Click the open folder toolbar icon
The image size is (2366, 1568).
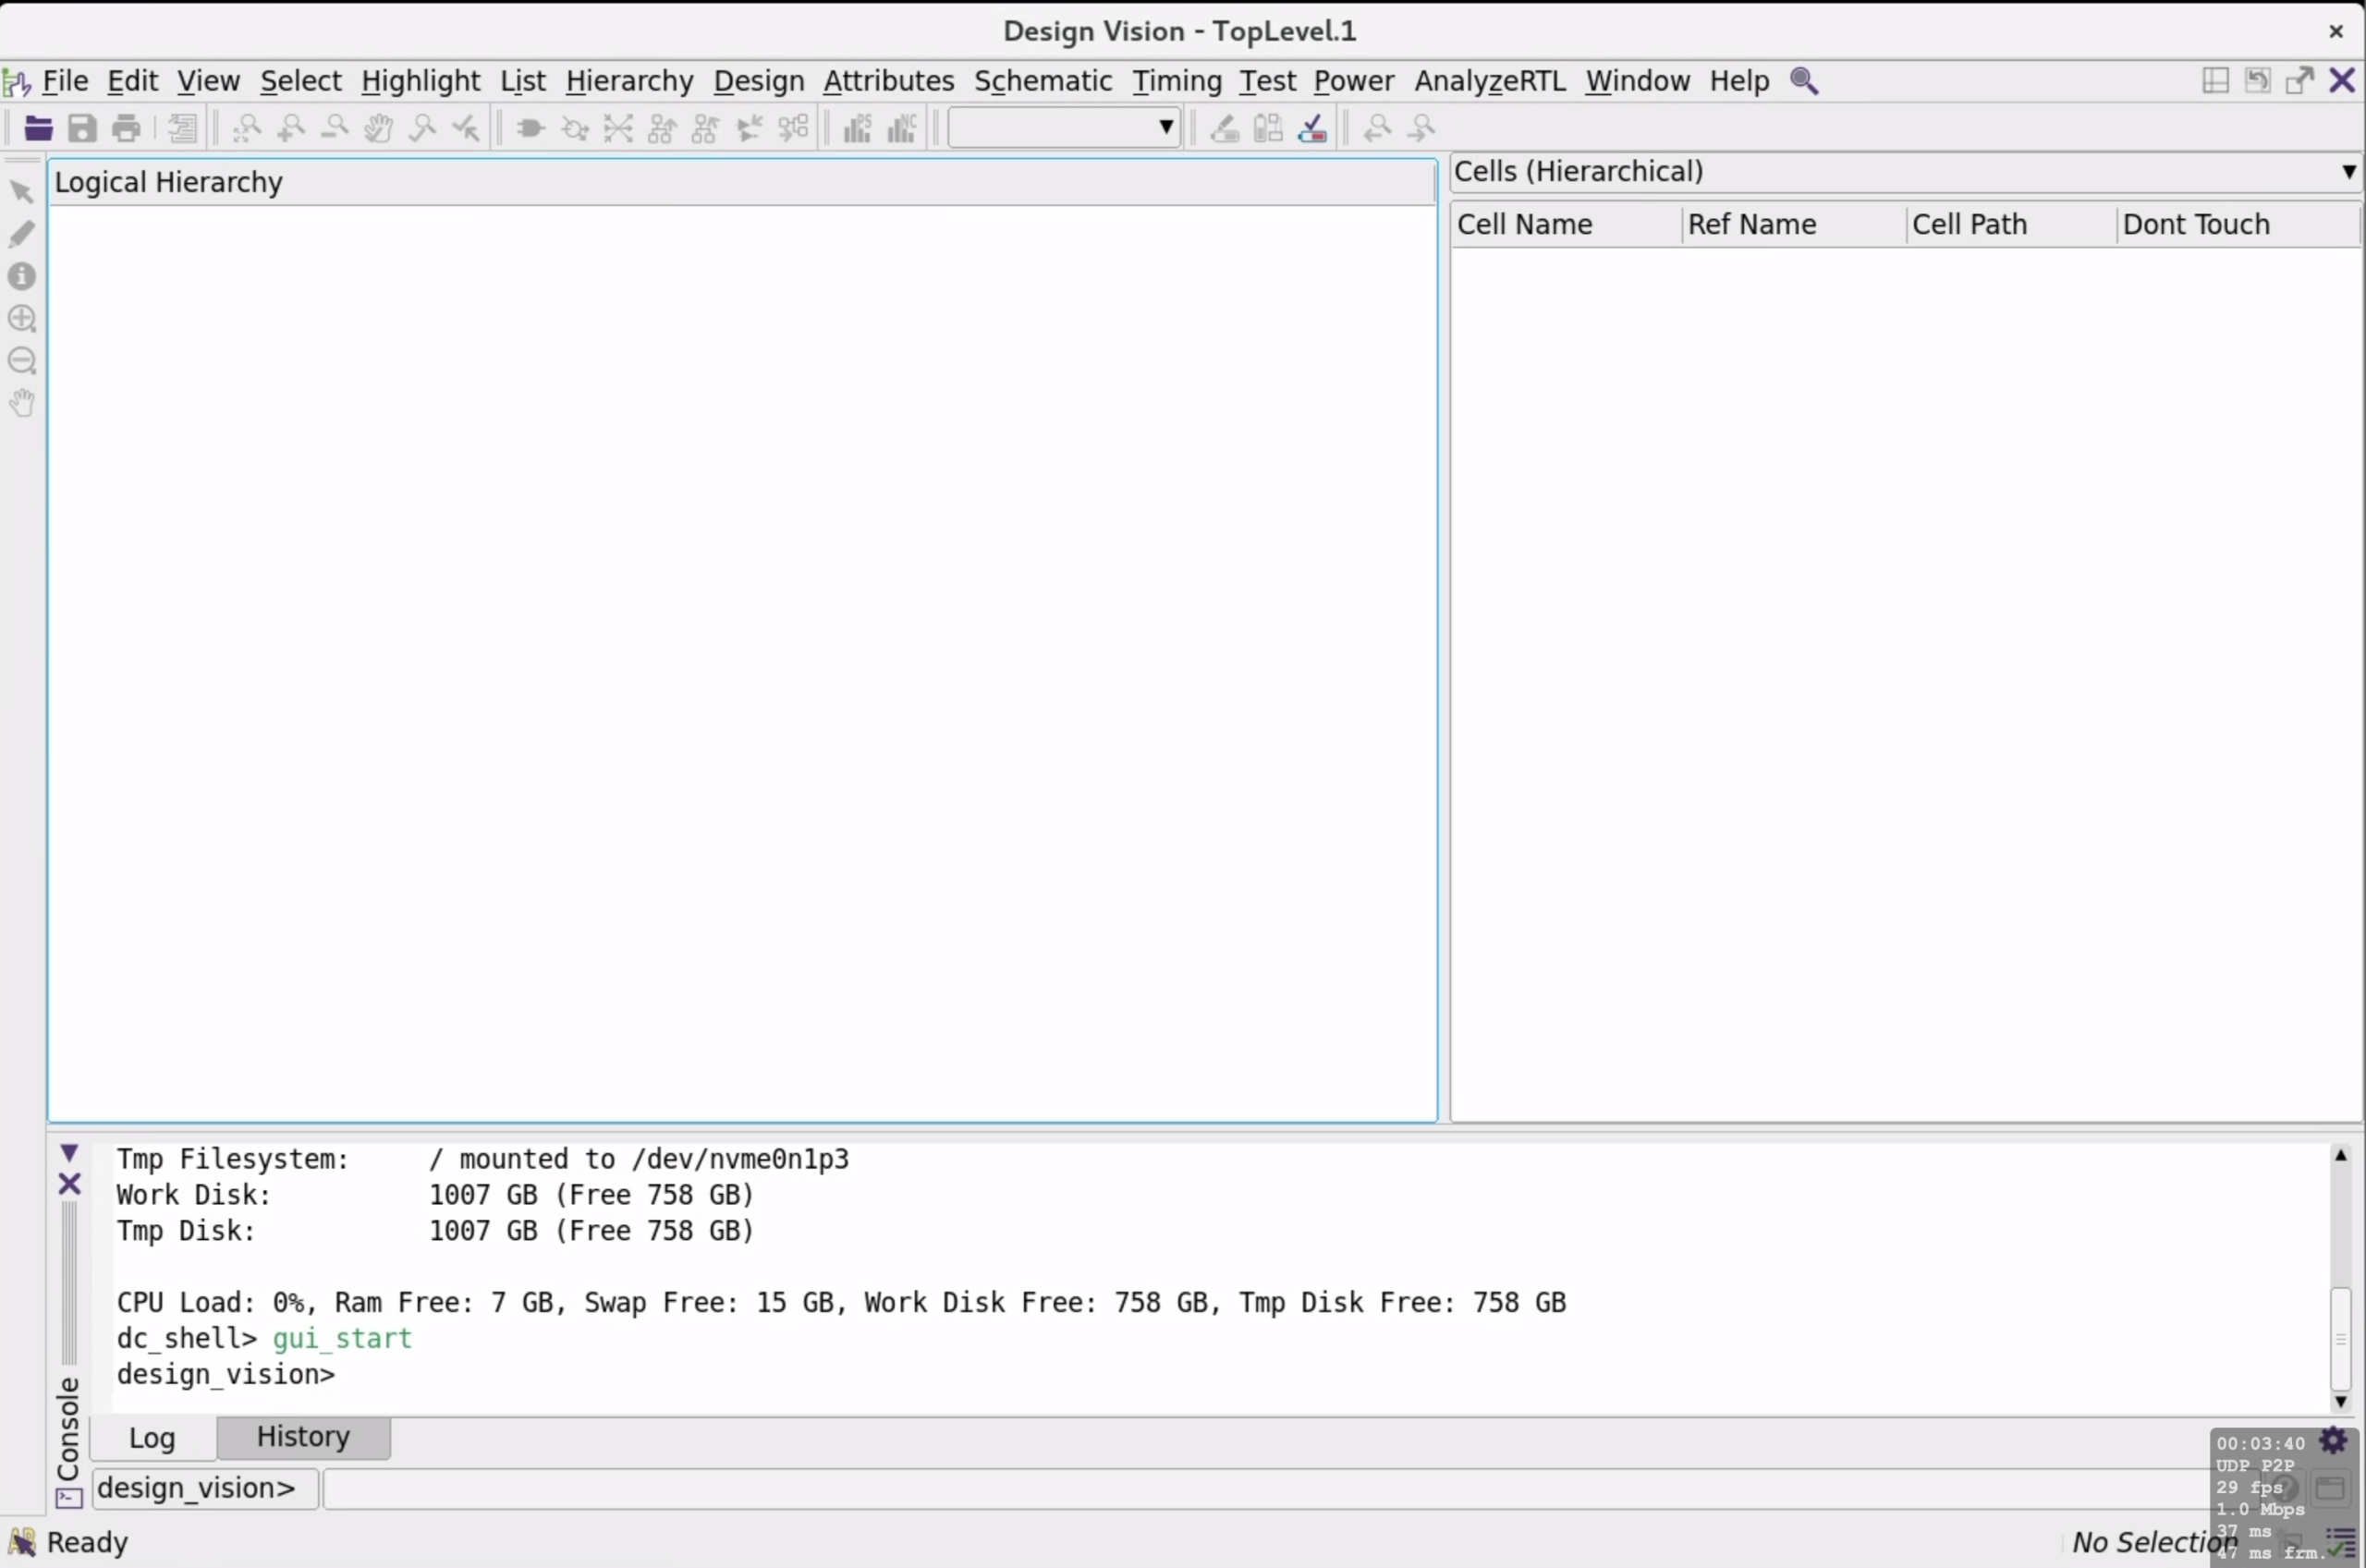click(x=38, y=128)
